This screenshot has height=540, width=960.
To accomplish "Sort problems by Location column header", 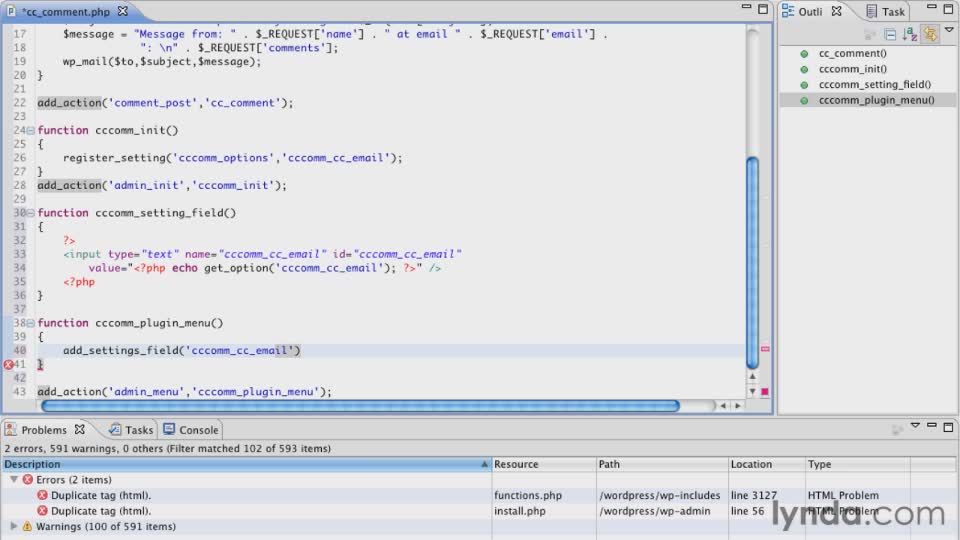I will coord(765,464).
